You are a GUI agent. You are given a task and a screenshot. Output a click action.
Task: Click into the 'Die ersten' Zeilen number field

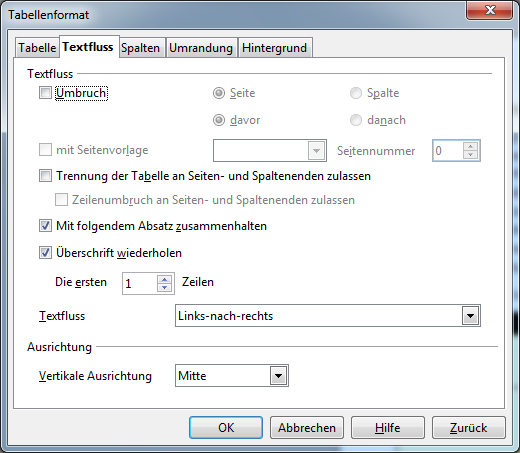pos(140,283)
